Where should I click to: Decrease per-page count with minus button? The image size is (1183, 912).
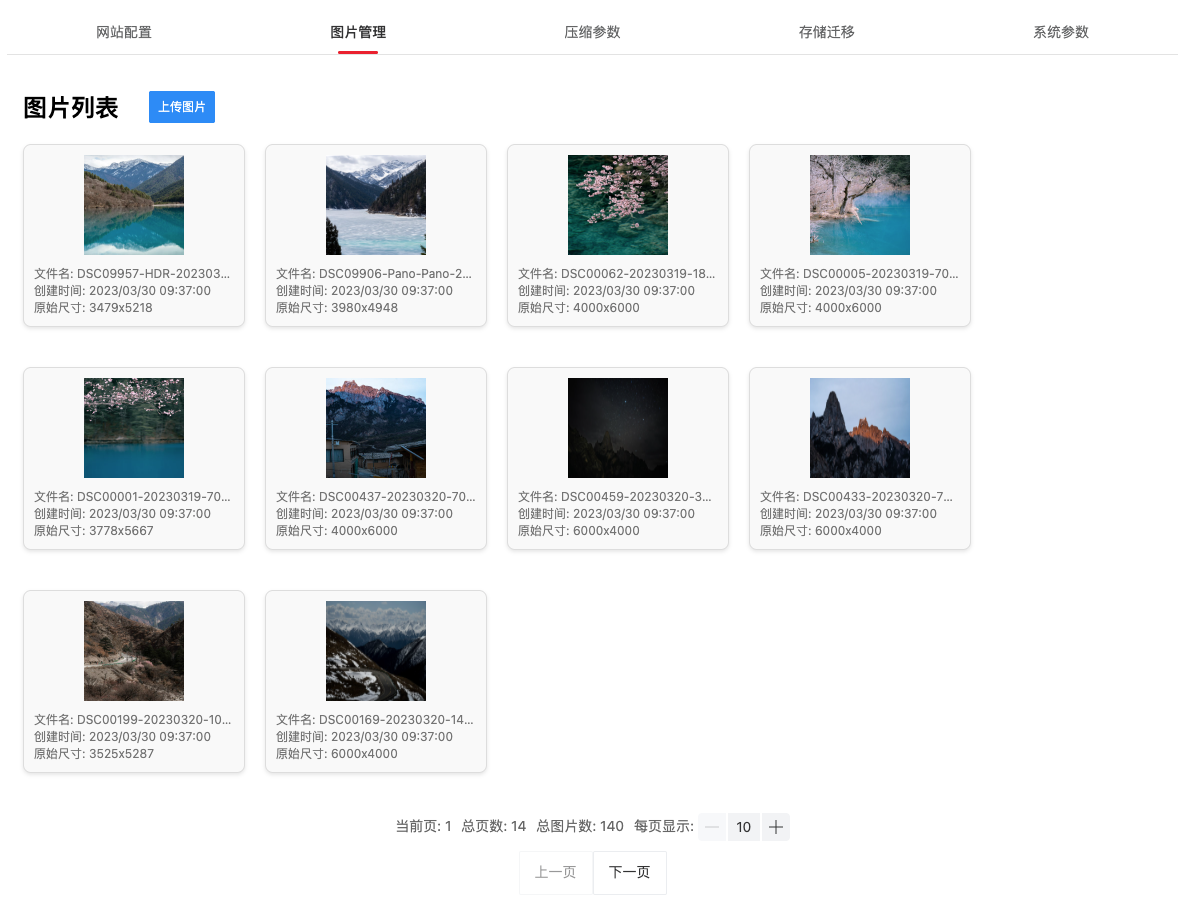point(712,827)
